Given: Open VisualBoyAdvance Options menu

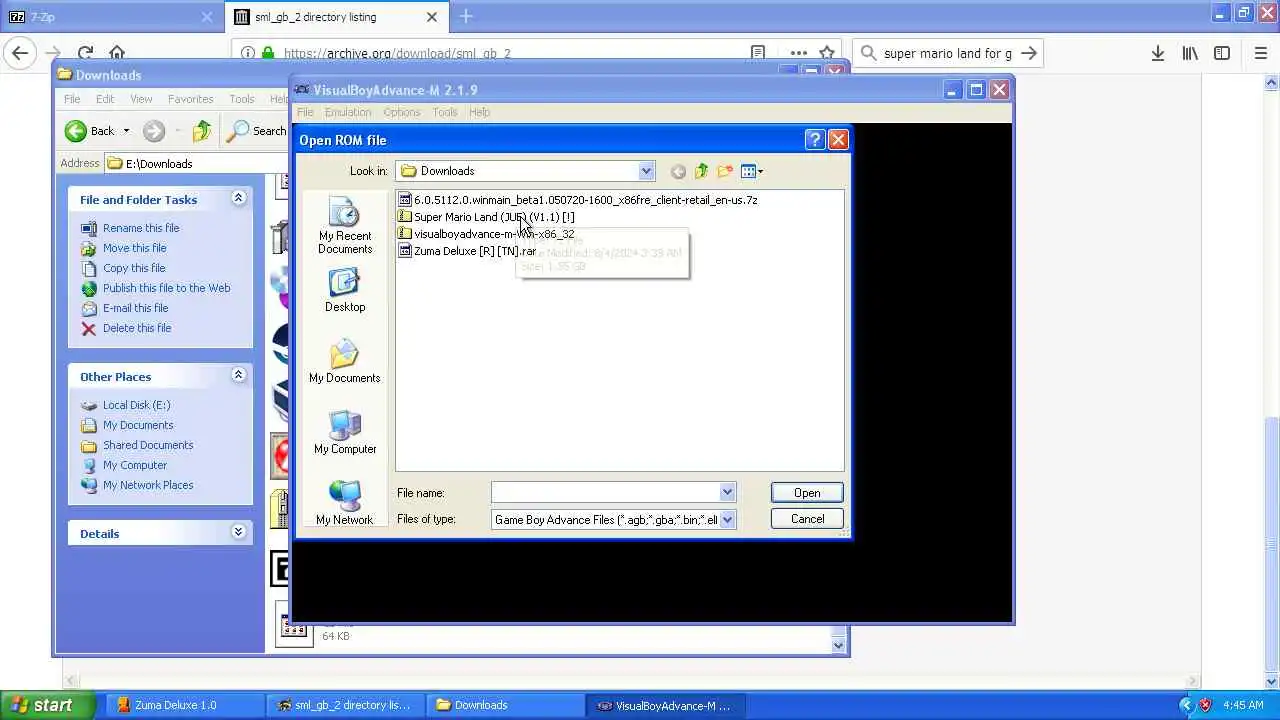Looking at the screenshot, I should pyautogui.click(x=401, y=112).
